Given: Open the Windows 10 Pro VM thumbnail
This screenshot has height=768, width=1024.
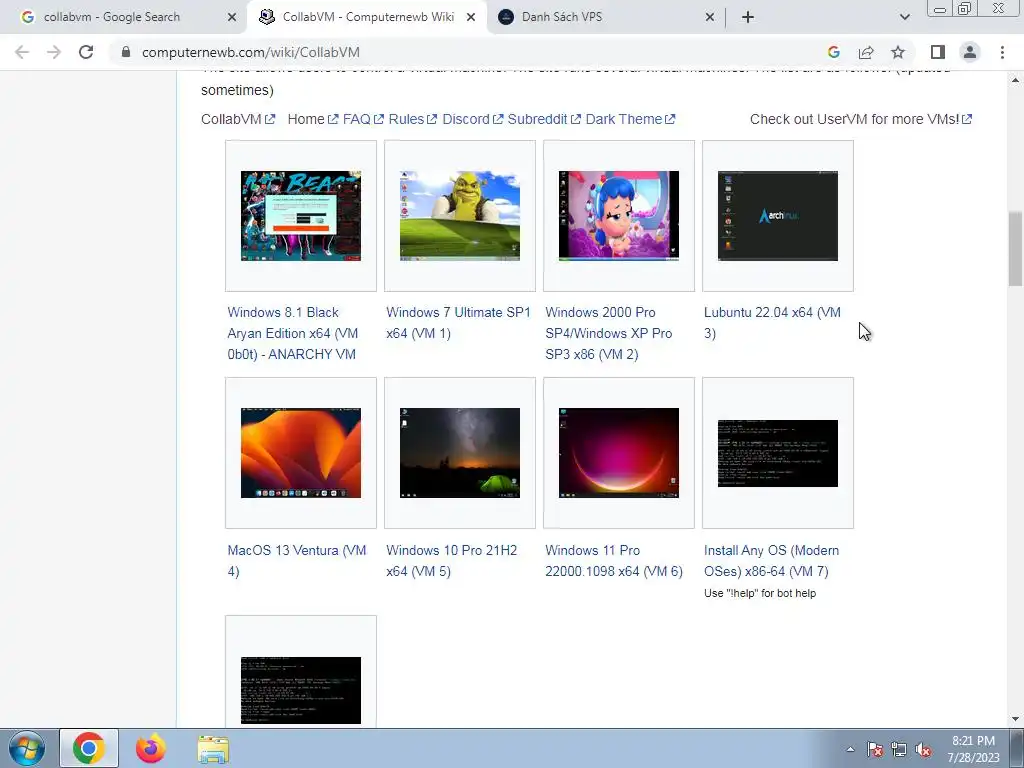Looking at the screenshot, I should pyautogui.click(x=460, y=453).
